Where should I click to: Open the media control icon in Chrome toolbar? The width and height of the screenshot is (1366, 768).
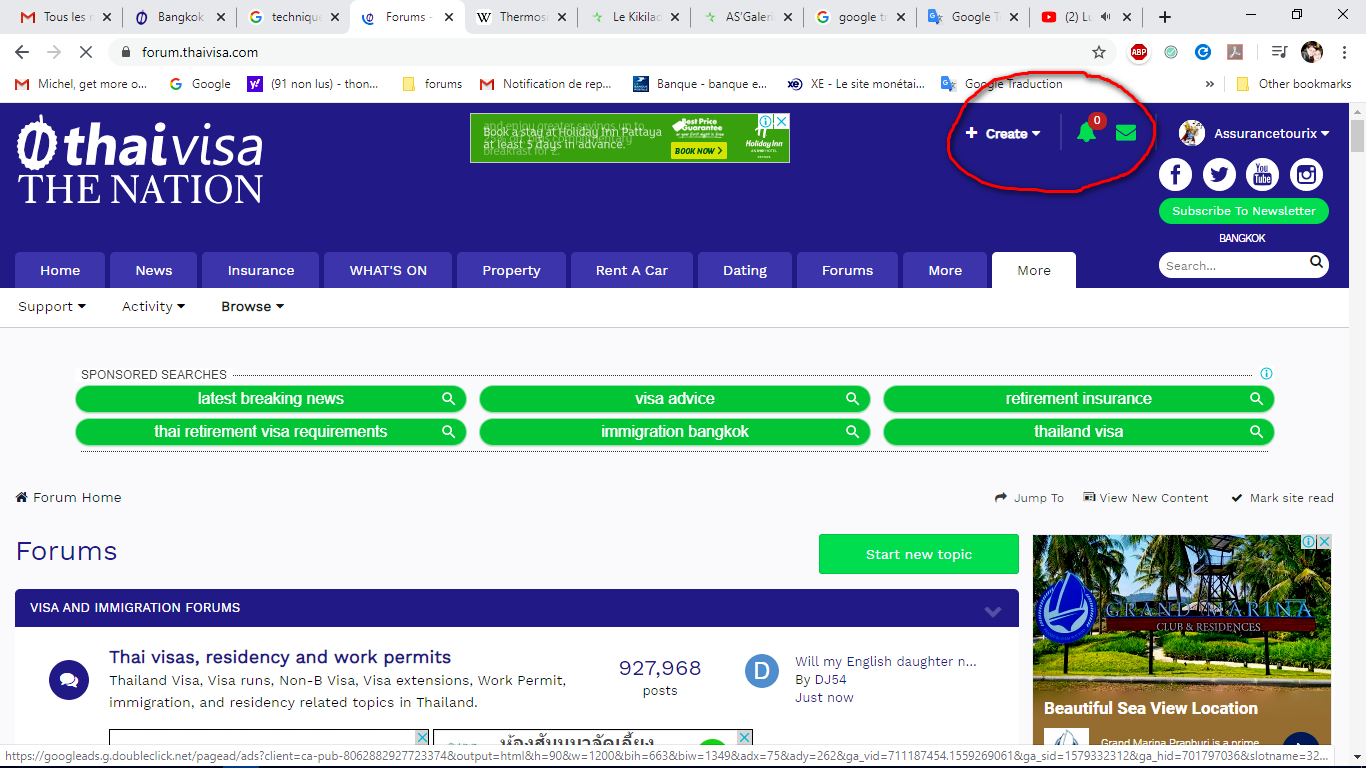click(1278, 52)
